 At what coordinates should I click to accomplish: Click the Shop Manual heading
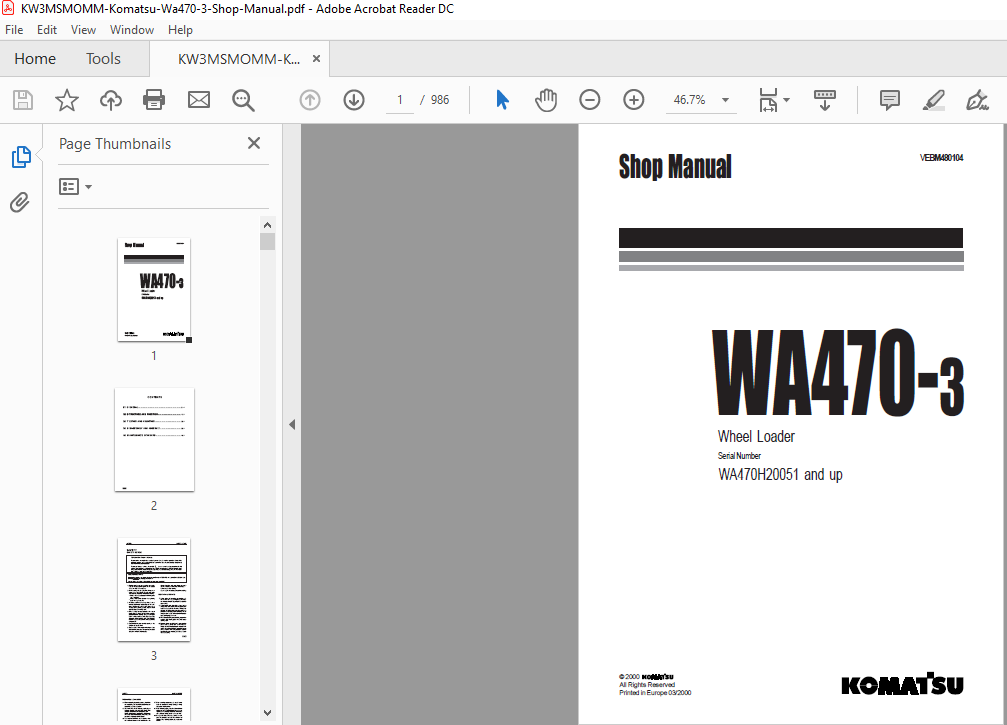pos(675,167)
